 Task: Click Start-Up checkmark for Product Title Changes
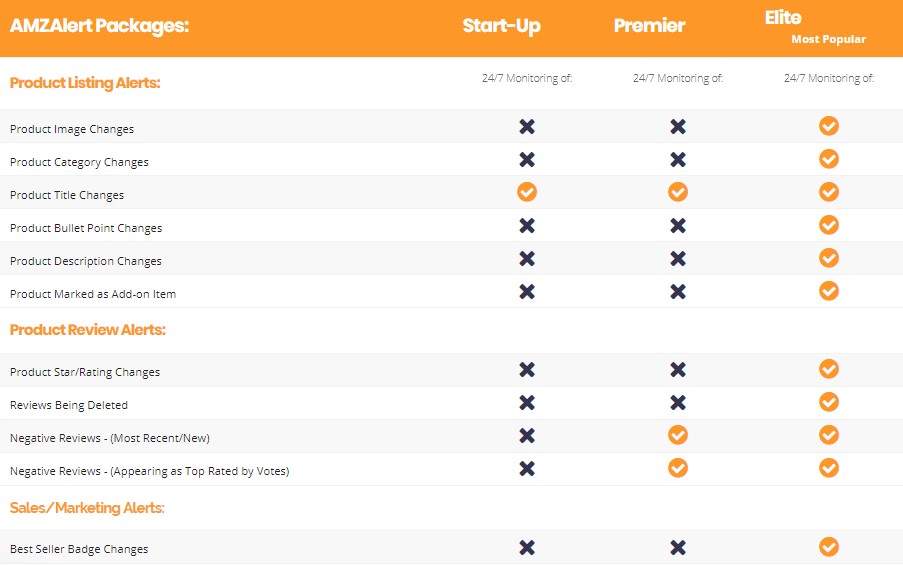pos(527,192)
